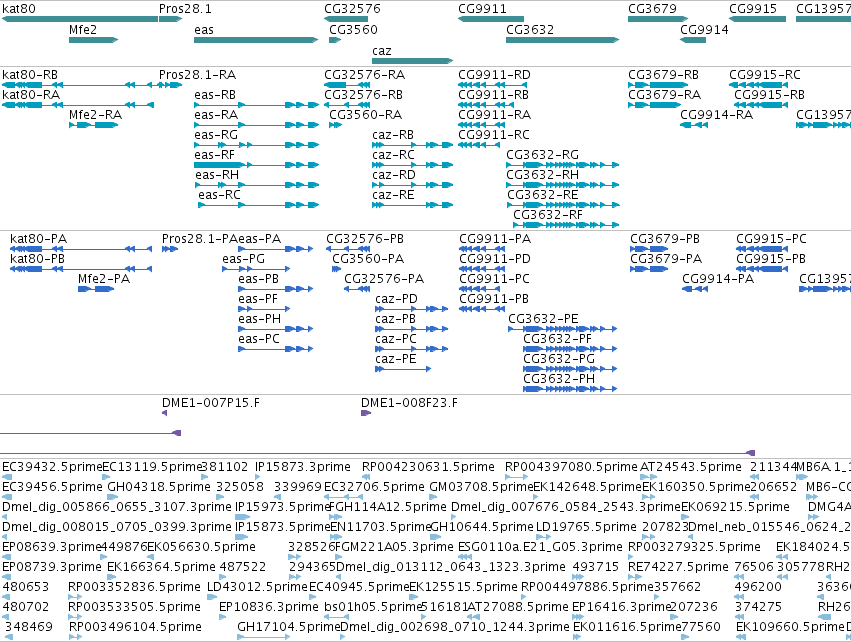The height and width of the screenshot is (642, 851).
Task: Click the CG9915-PB protein label
Action: click(771, 259)
